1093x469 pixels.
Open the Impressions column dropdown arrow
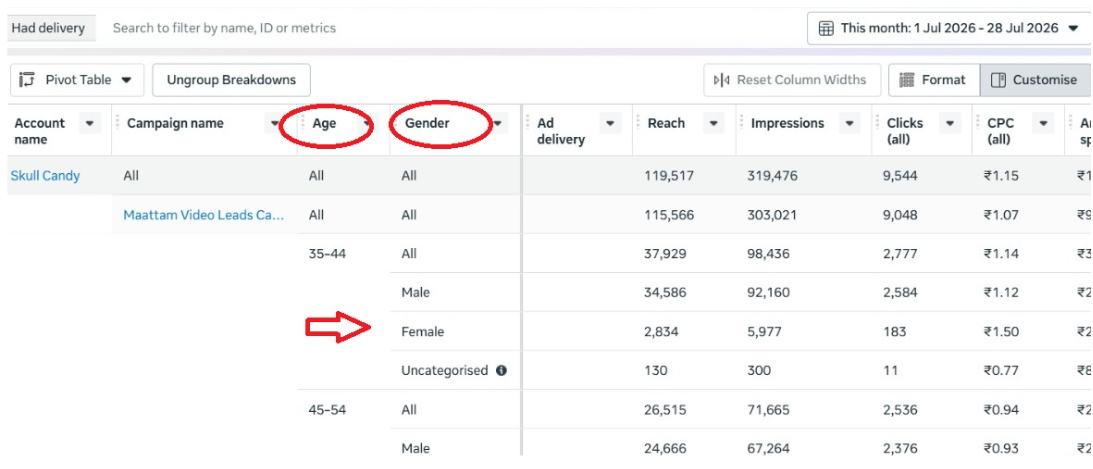[849, 123]
